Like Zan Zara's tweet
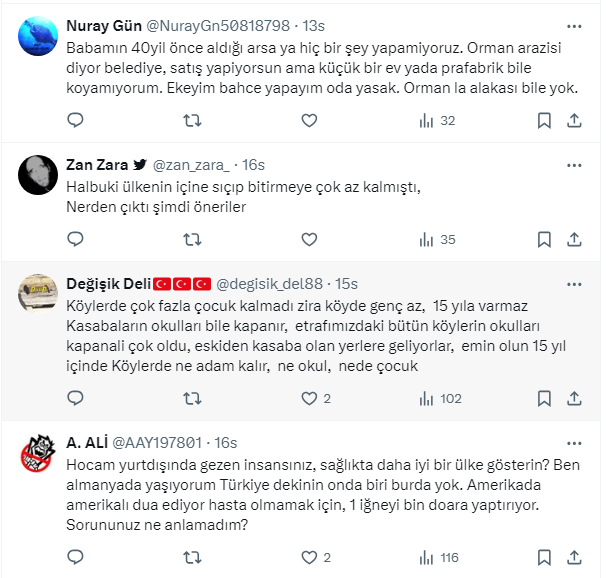This screenshot has width=606, height=578. pos(310,240)
